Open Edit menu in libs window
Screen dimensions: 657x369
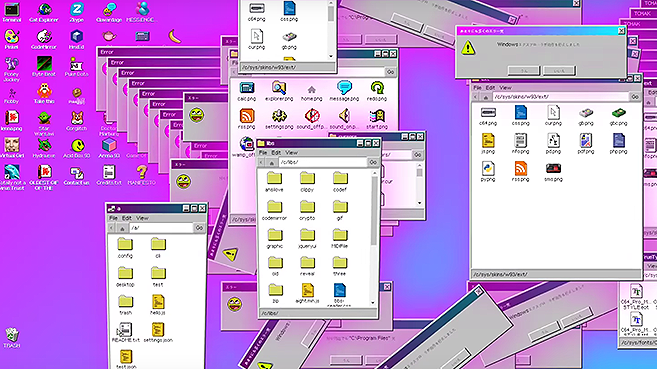276,152
